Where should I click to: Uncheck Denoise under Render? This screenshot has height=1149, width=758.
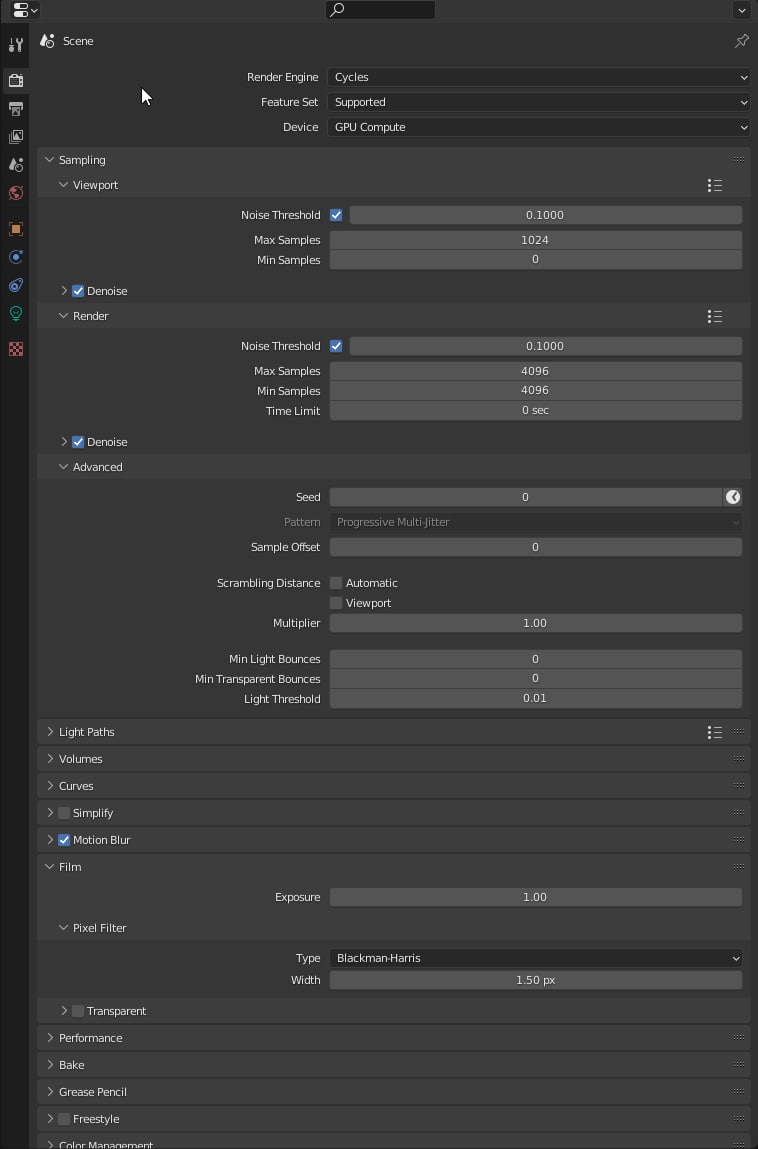click(78, 442)
